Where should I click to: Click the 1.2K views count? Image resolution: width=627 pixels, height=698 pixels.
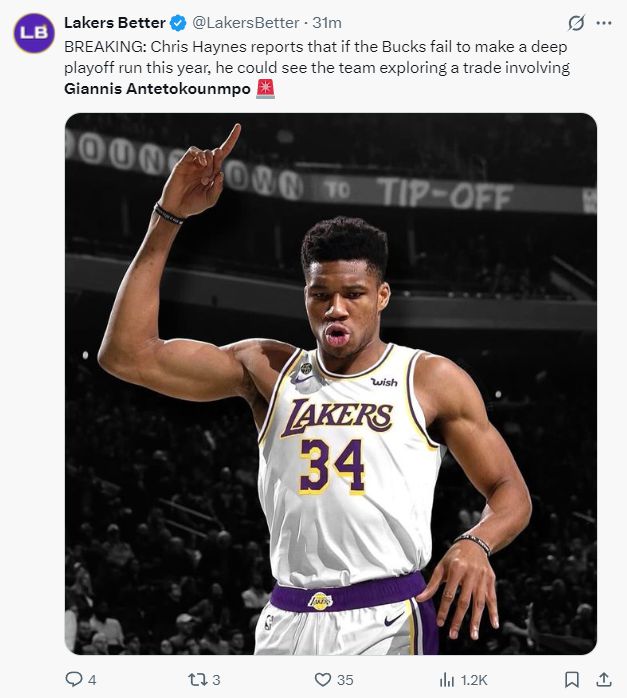pyautogui.click(x=474, y=680)
